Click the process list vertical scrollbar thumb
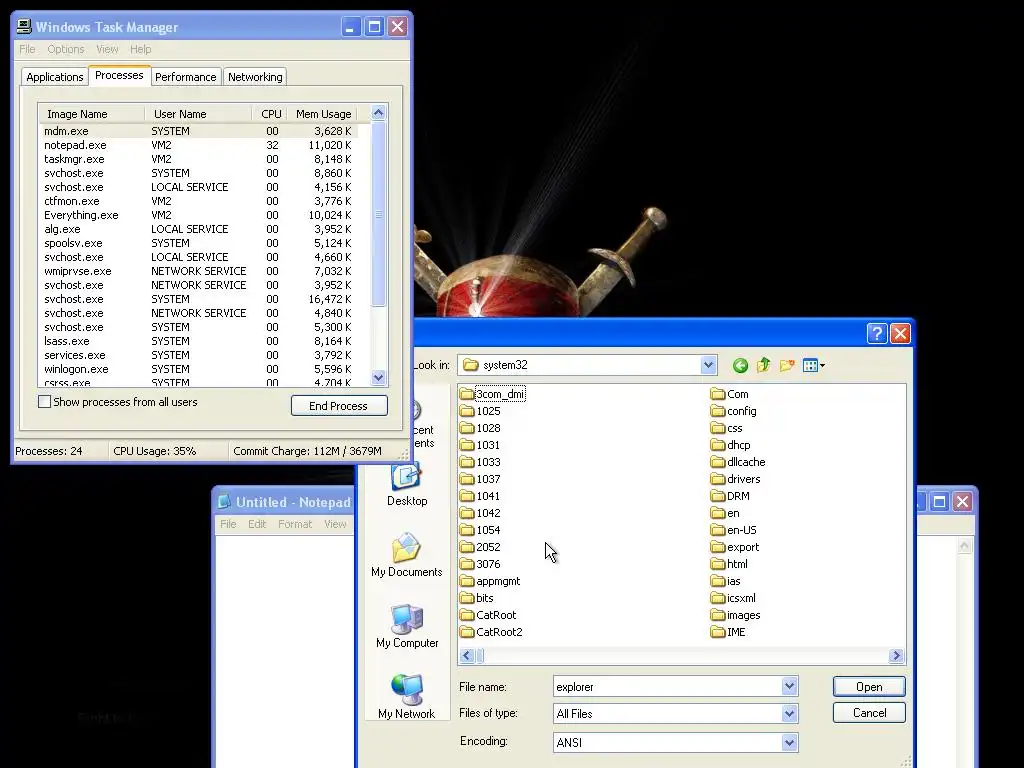Viewport: 1024px width, 768px height. (x=378, y=214)
